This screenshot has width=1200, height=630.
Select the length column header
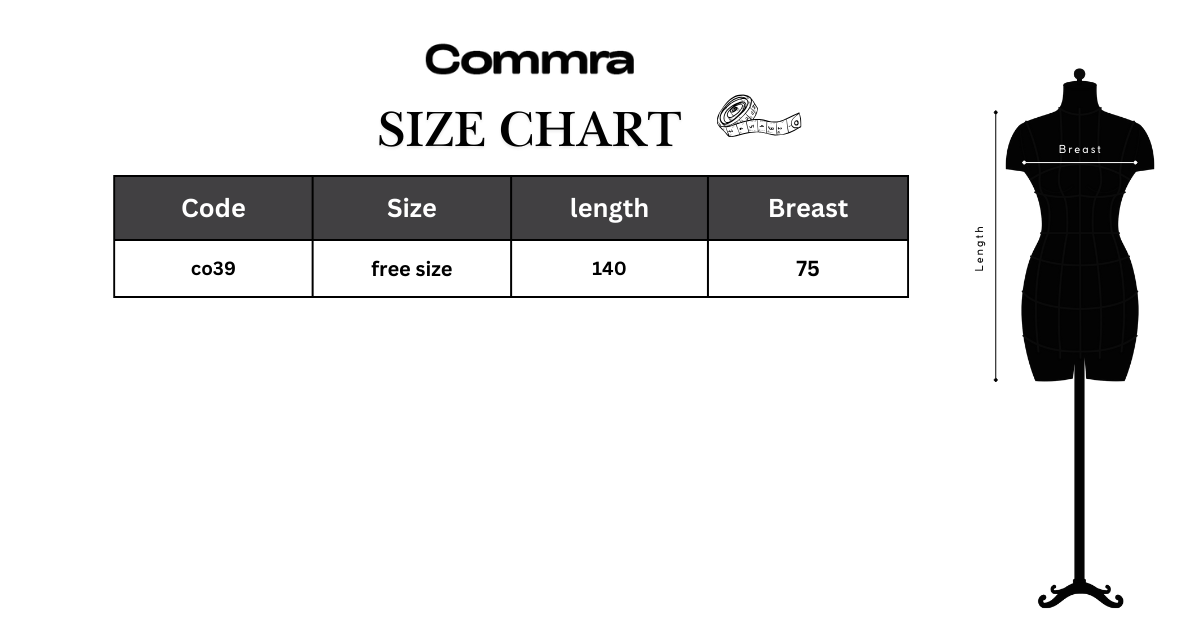pyautogui.click(x=609, y=208)
